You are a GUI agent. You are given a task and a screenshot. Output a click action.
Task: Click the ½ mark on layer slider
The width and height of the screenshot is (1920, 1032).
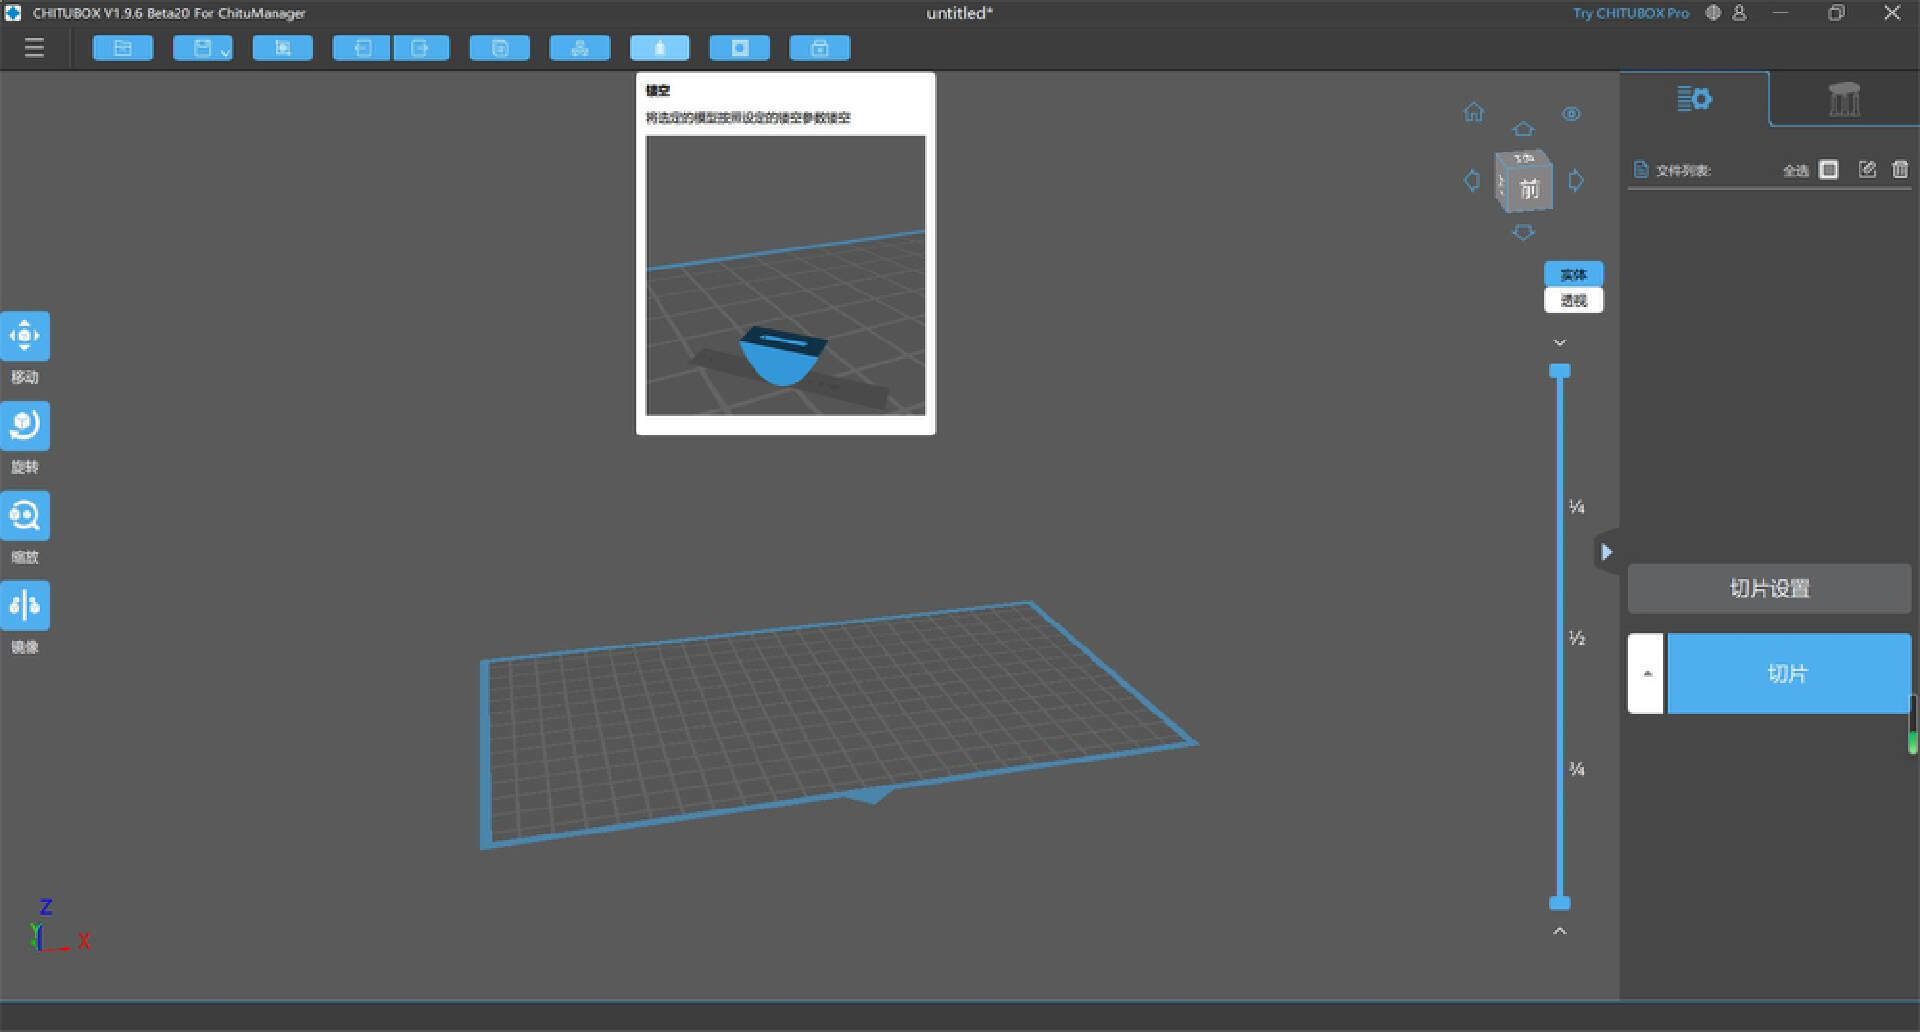click(x=1577, y=638)
